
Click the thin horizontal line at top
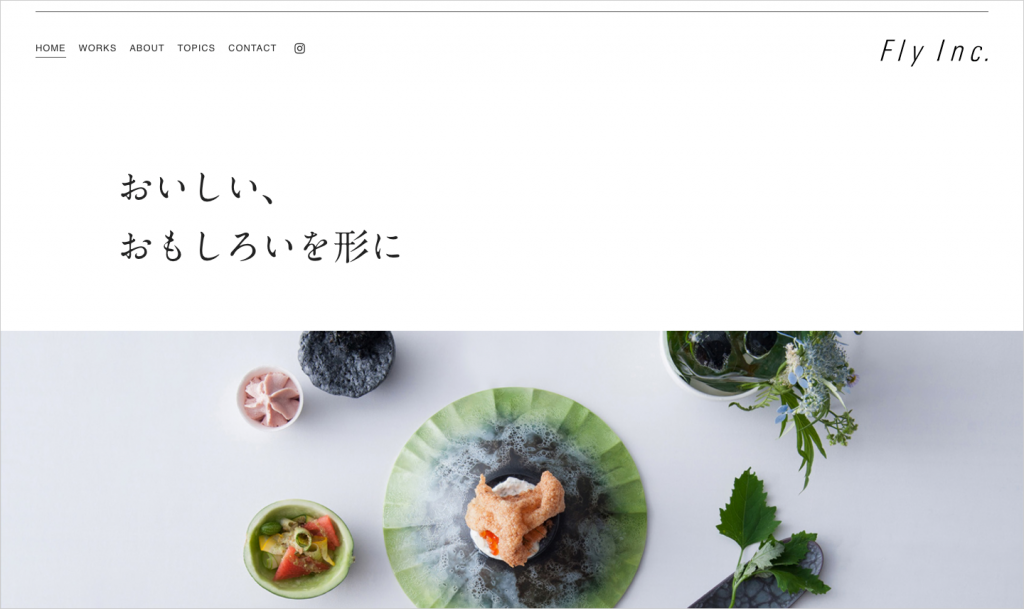[512, 12]
